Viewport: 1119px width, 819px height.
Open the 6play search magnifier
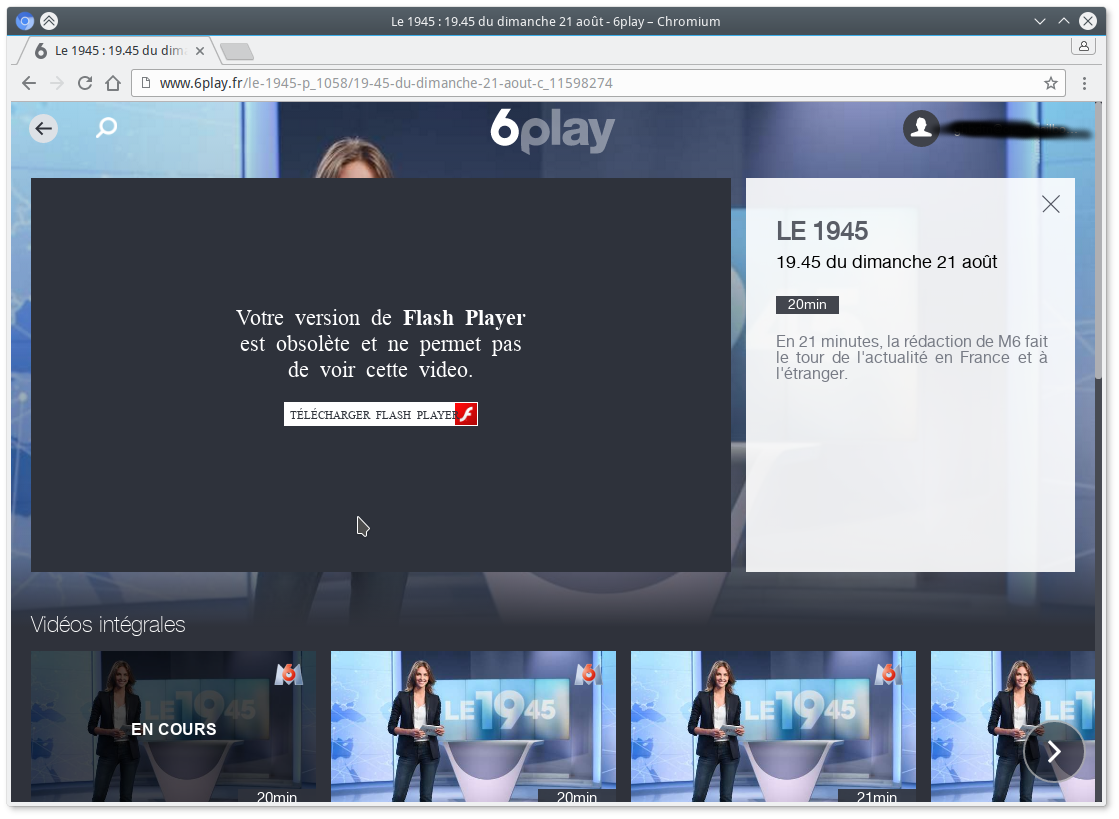(x=106, y=128)
